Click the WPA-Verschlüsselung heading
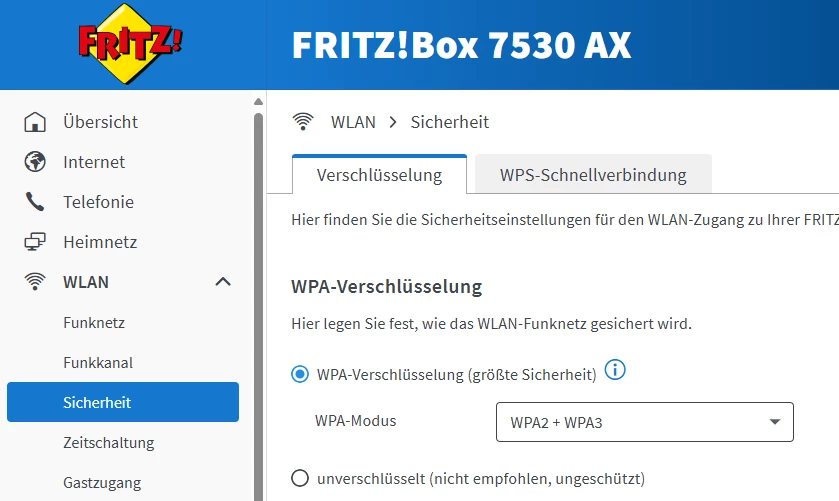This screenshot has height=501, width=839. tap(386, 286)
